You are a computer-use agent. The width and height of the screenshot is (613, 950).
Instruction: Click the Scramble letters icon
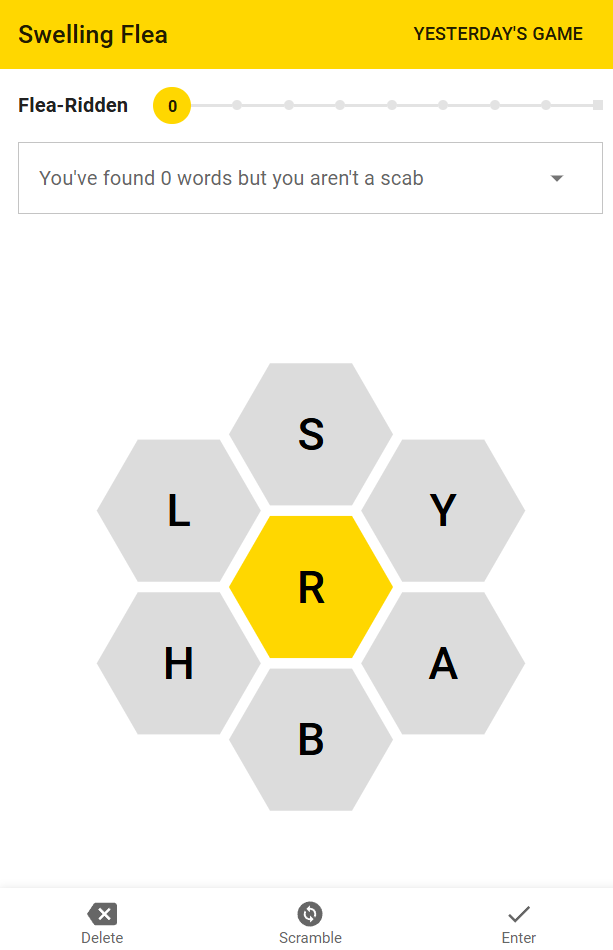point(310,914)
